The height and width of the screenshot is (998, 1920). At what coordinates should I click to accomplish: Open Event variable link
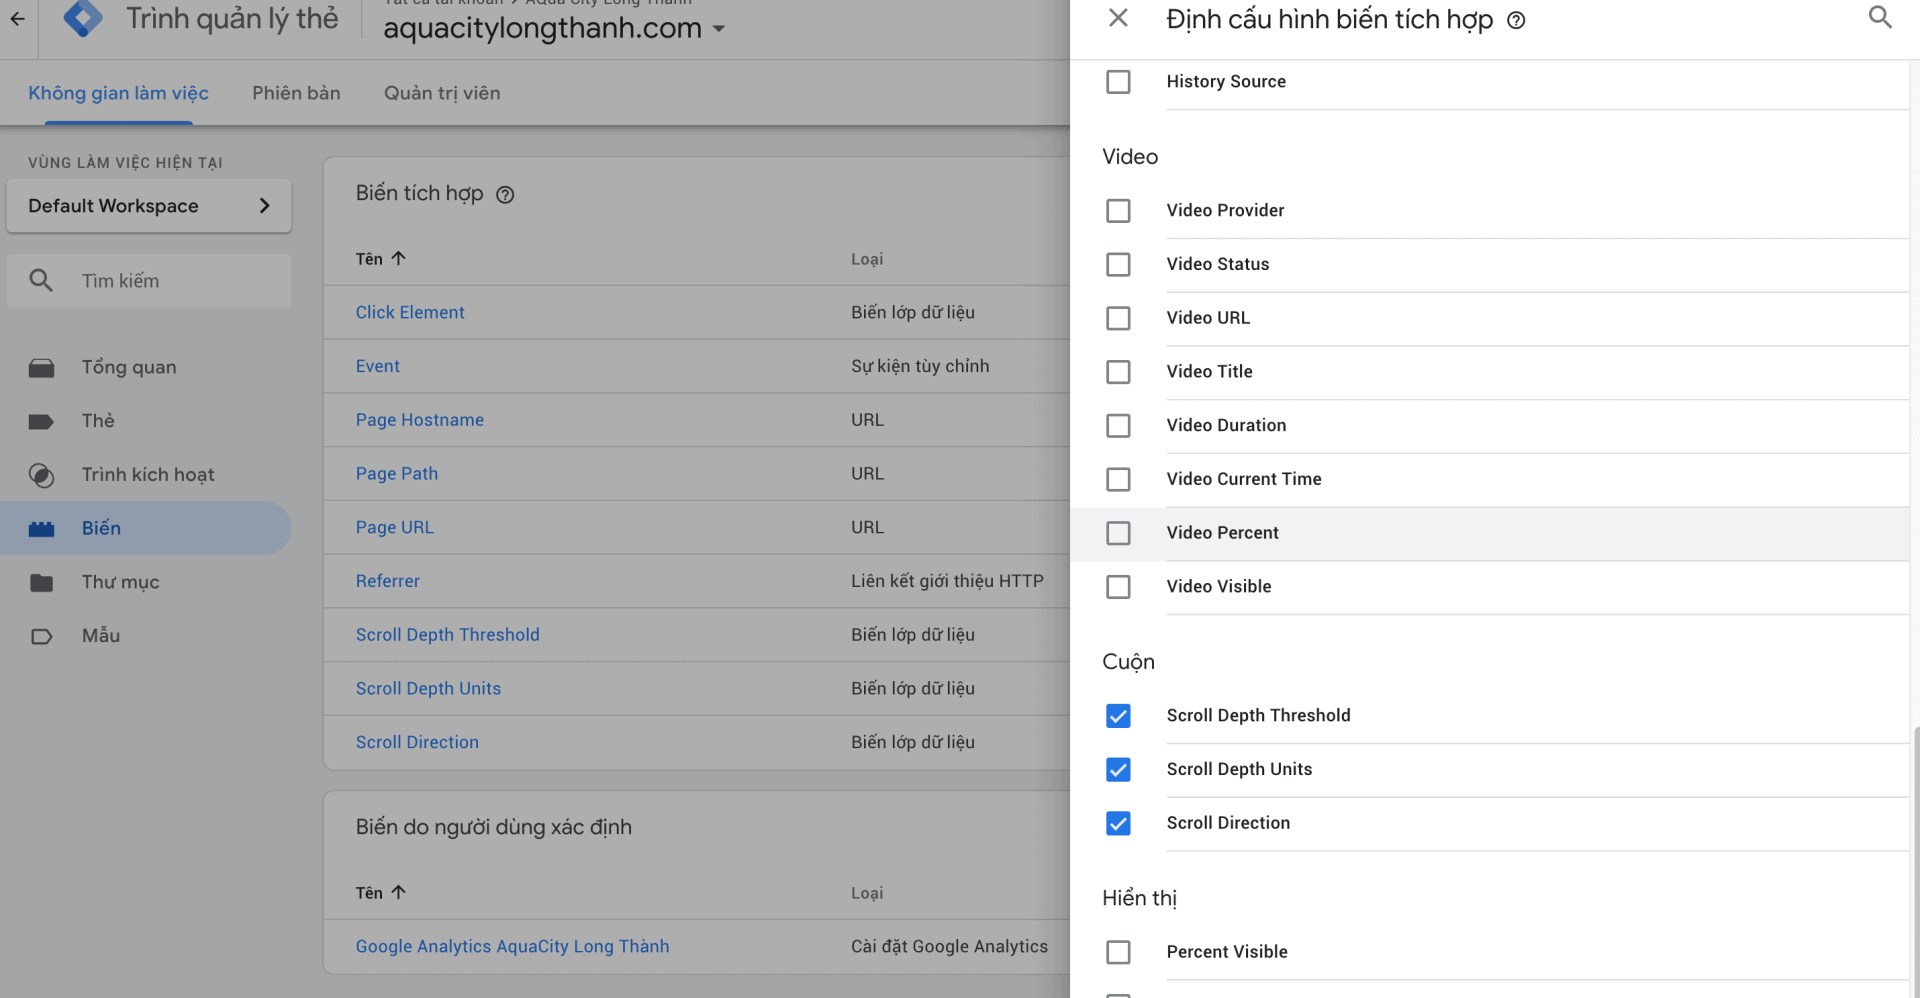[x=377, y=366]
